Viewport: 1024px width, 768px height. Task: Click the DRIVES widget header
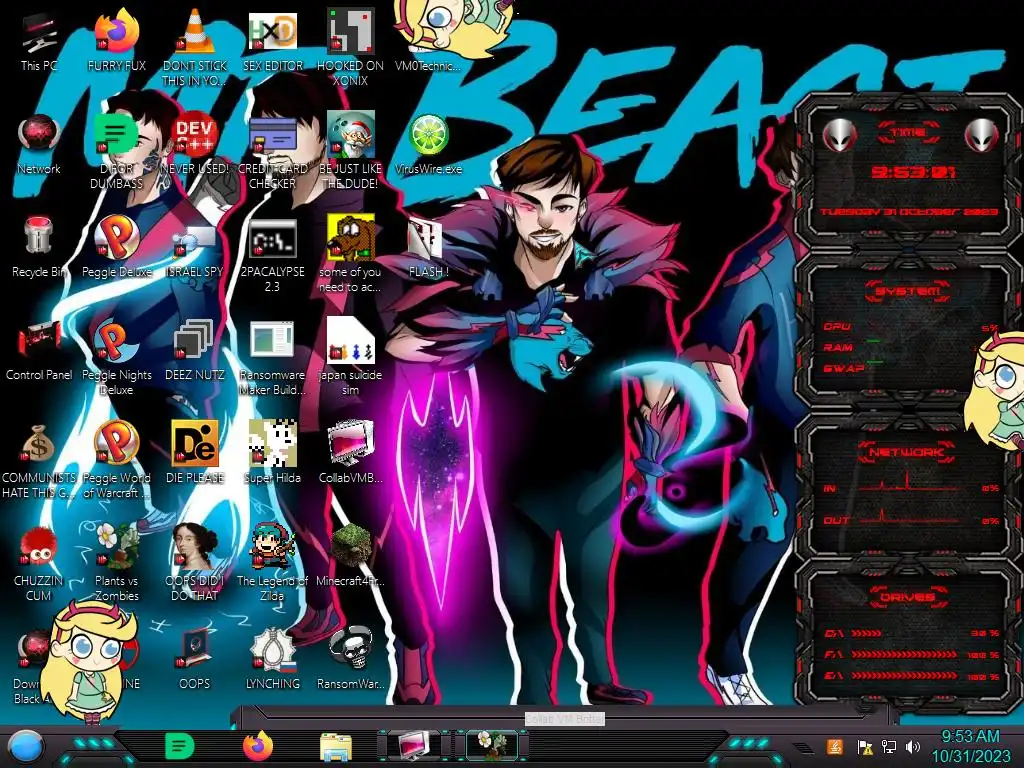tap(907, 597)
